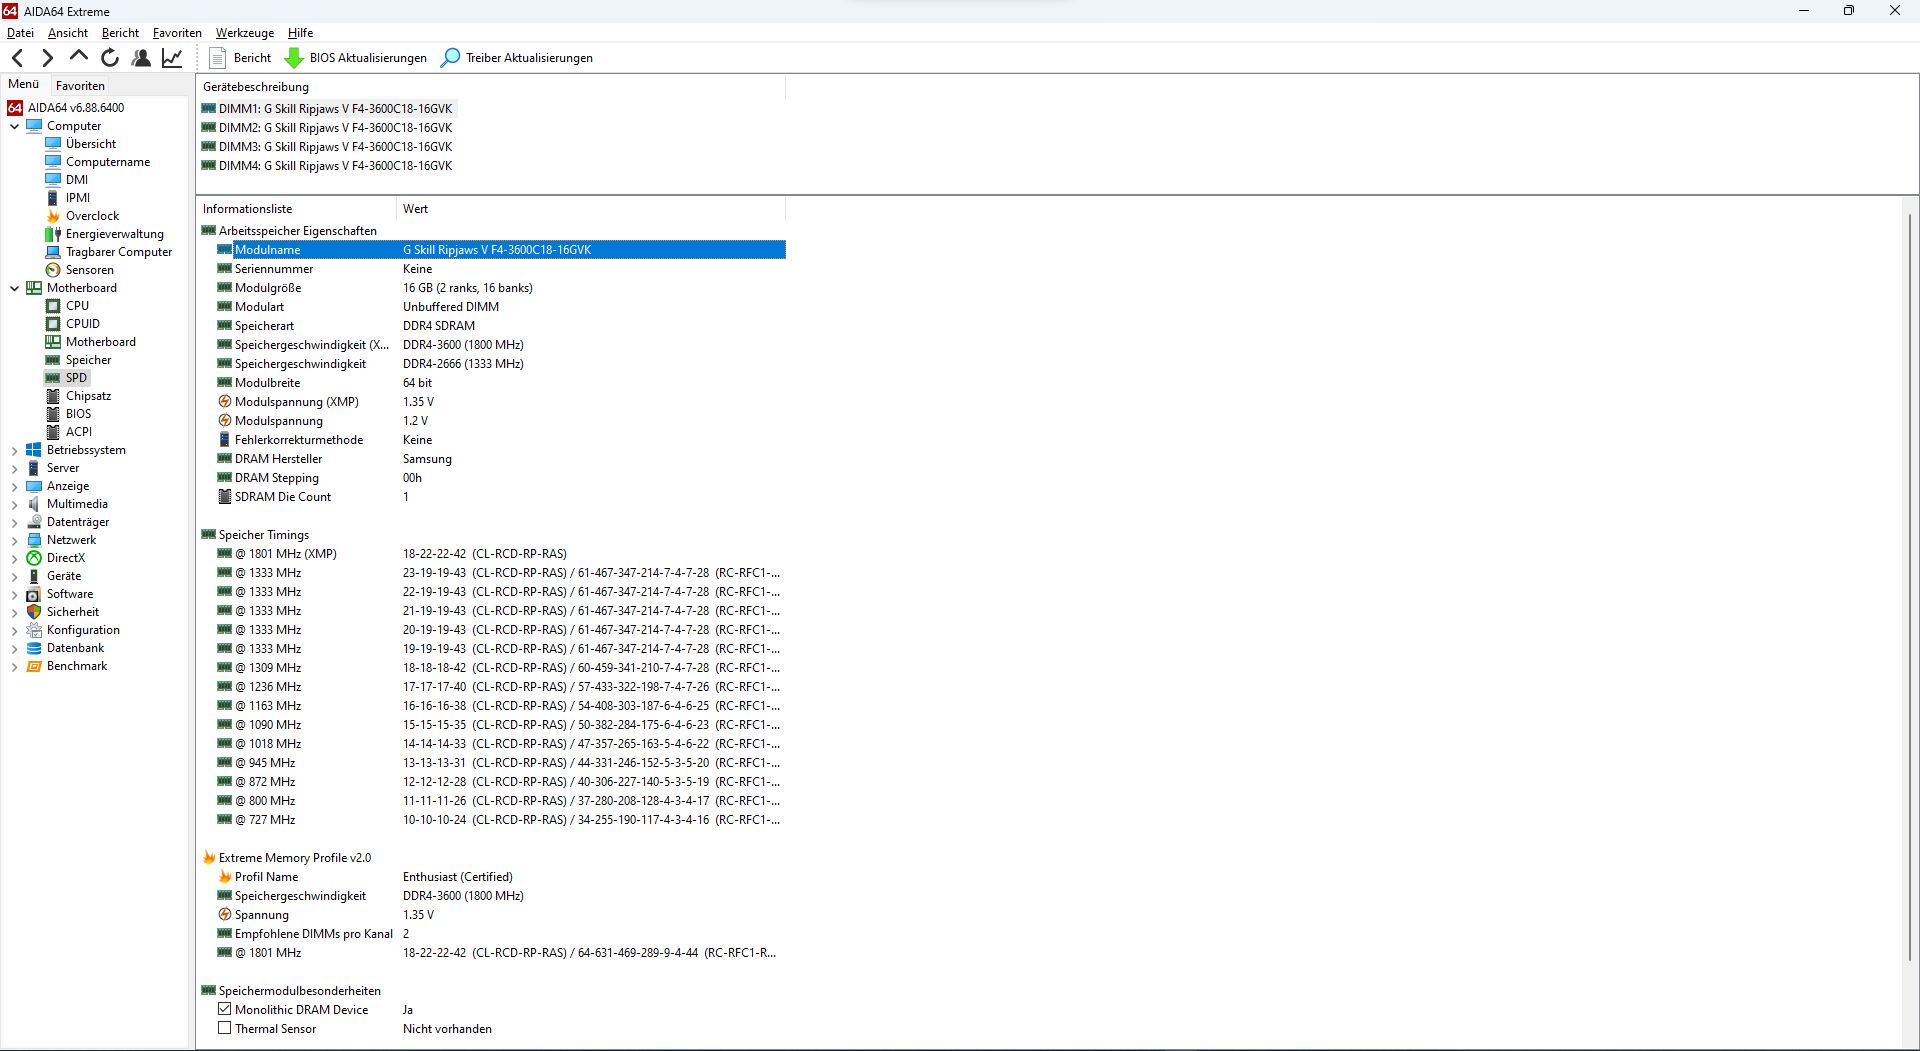This screenshot has height=1051, width=1920.
Task: Enable the Thermal Sensor checkbox
Action: point(224,1029)
